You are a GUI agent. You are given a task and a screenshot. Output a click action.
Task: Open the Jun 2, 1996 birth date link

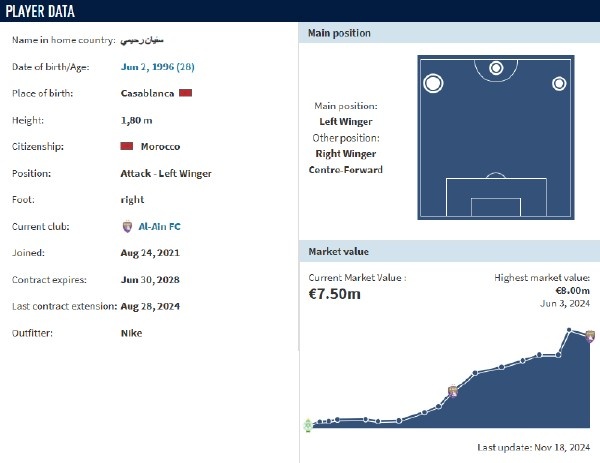[x=158, y=67]
